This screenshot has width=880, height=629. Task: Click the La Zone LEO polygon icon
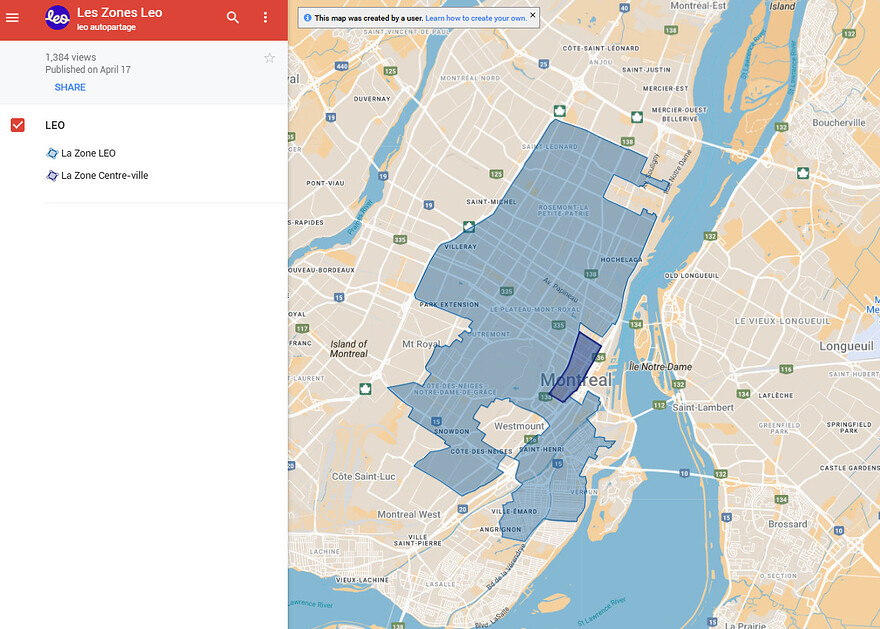tap(52, 153)
